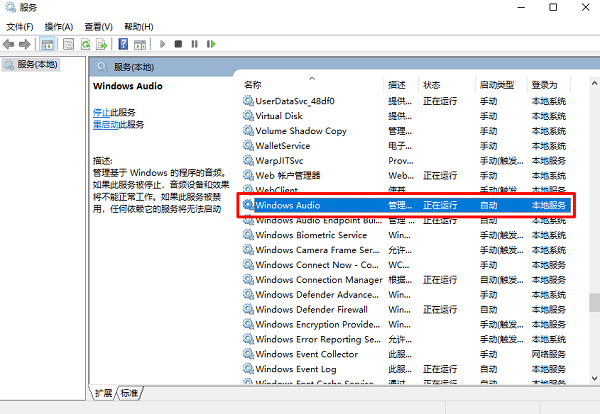
Task: Open the 查看(V) menu
Action: pyautogui.click(x=98, y=26)
